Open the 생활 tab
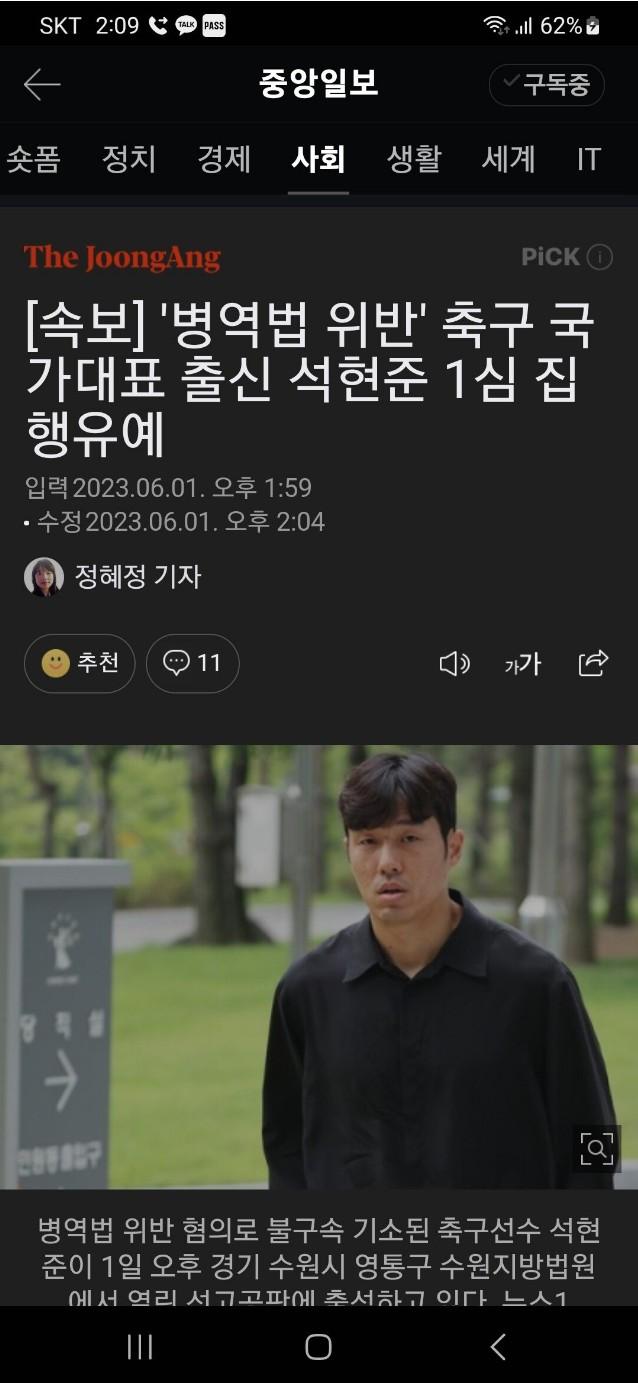 414,159
